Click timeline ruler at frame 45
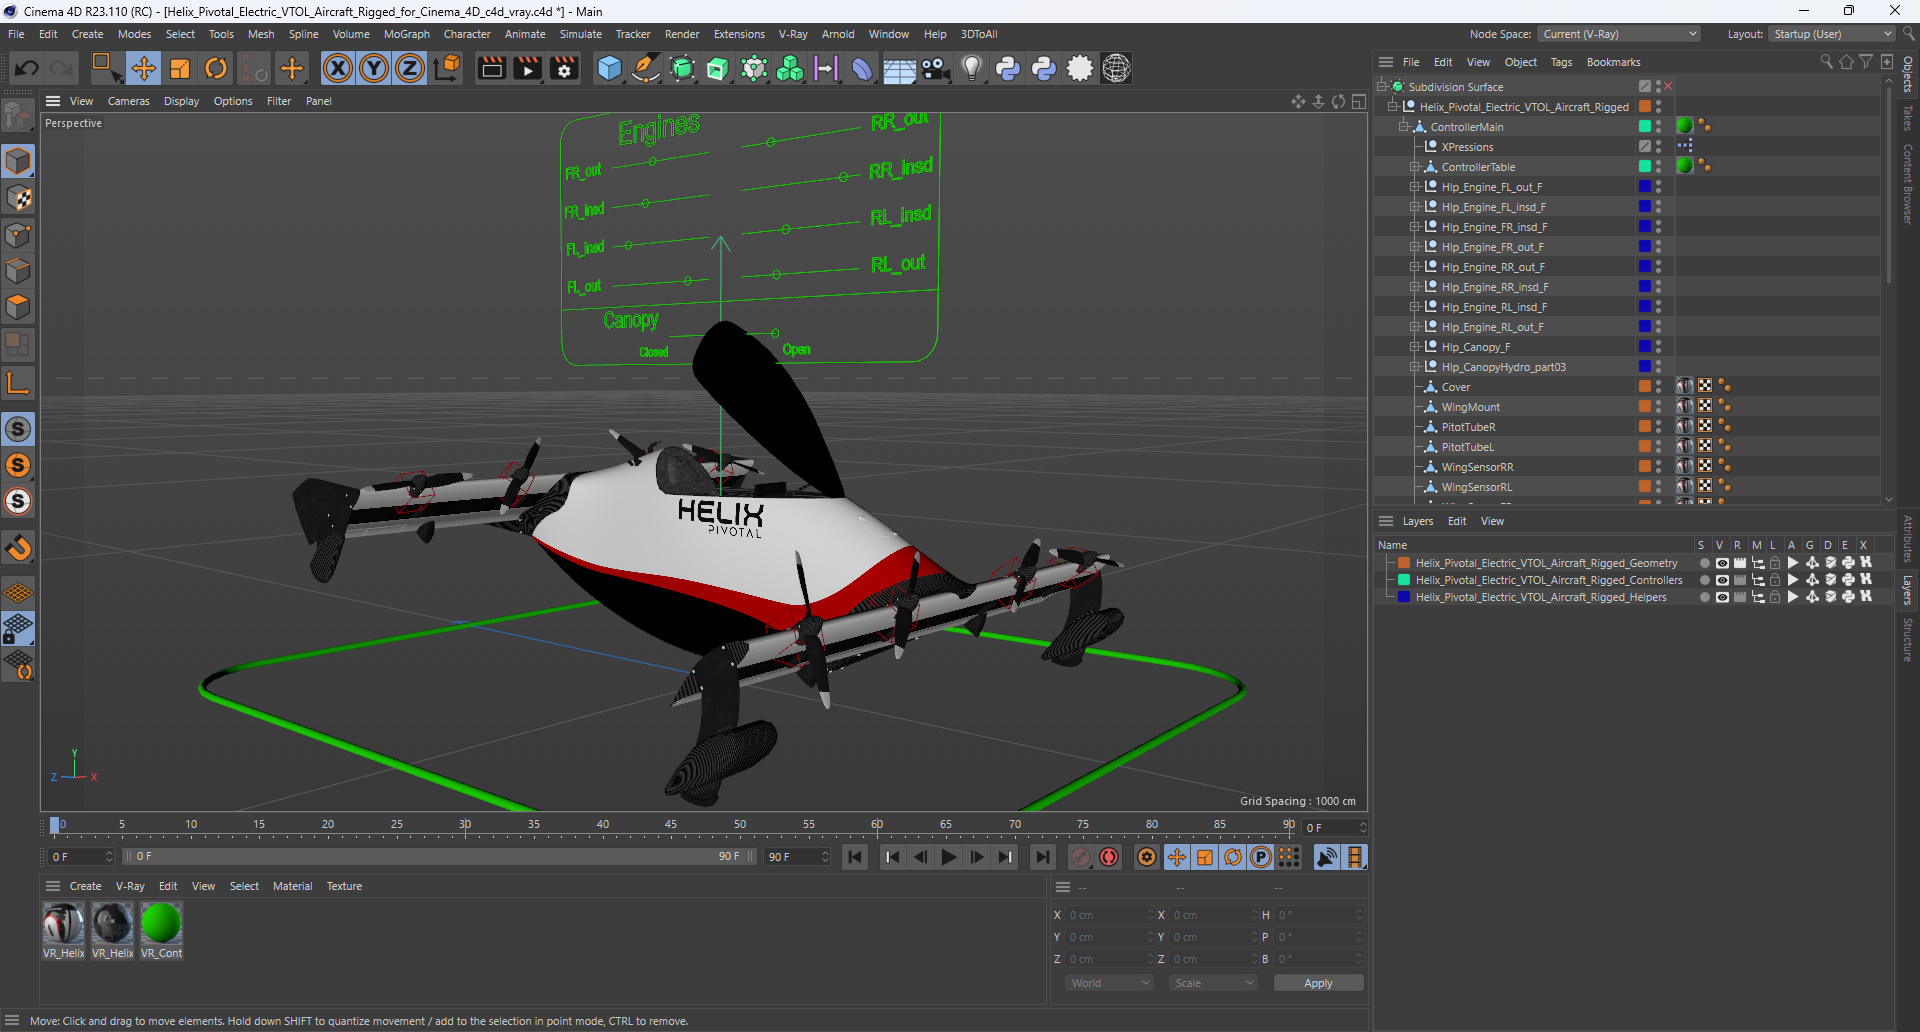 [x=671, y=826]
